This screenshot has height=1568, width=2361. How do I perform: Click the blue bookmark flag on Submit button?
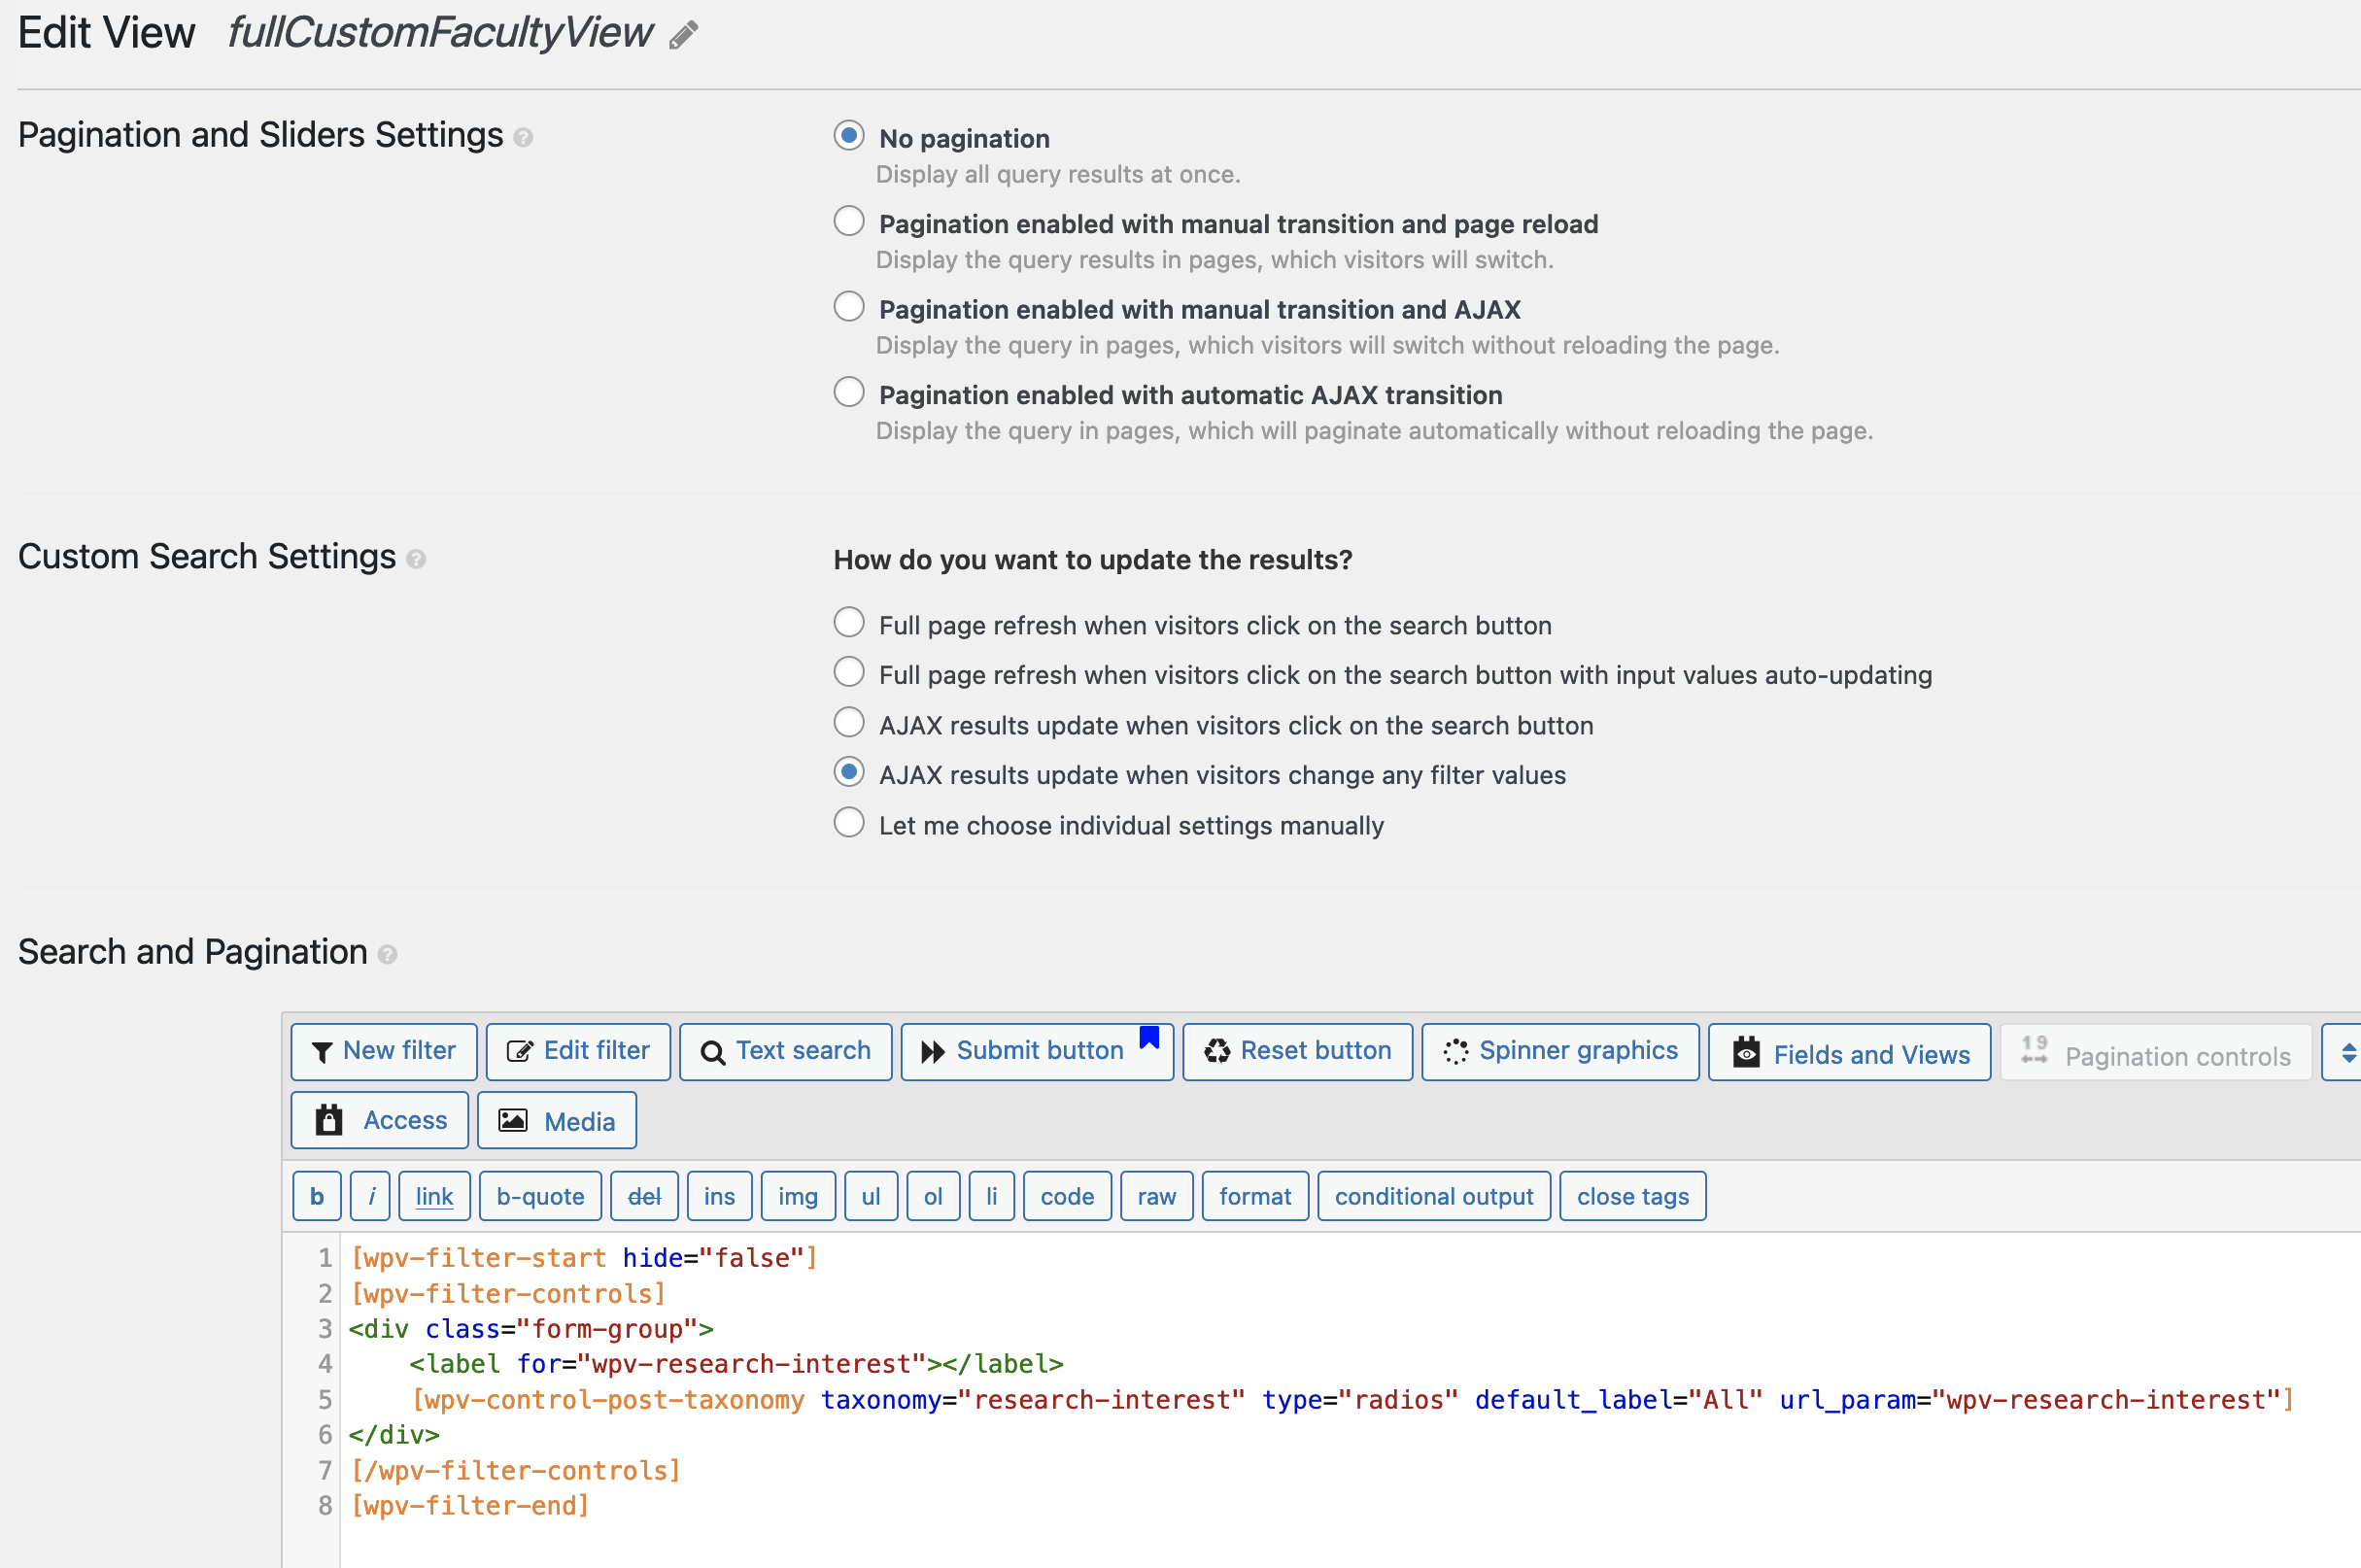tap(1149, 1037)
